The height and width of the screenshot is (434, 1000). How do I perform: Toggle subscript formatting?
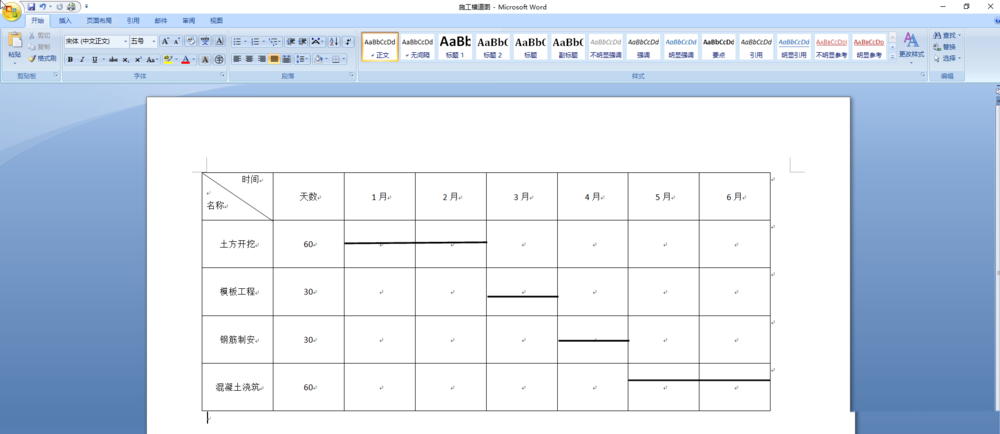coord(126,60)
